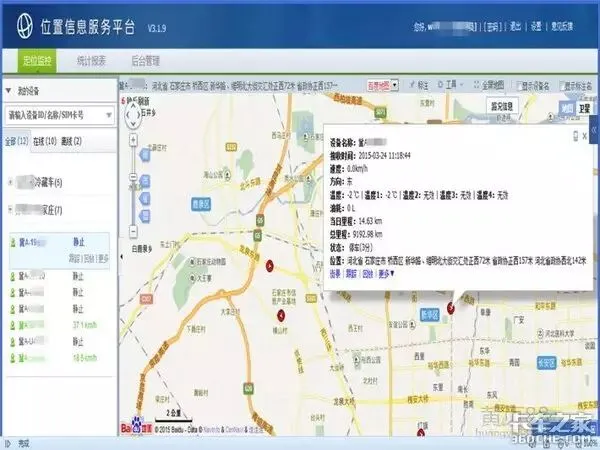
Task: Click the 密码 link in header
Action: coord(492,26)
